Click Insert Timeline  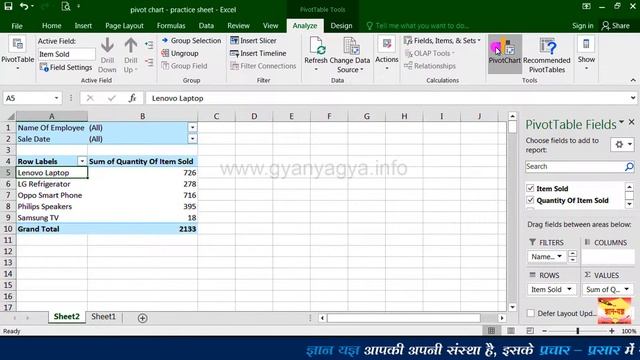pyautogui.click(x=258, y=53)
